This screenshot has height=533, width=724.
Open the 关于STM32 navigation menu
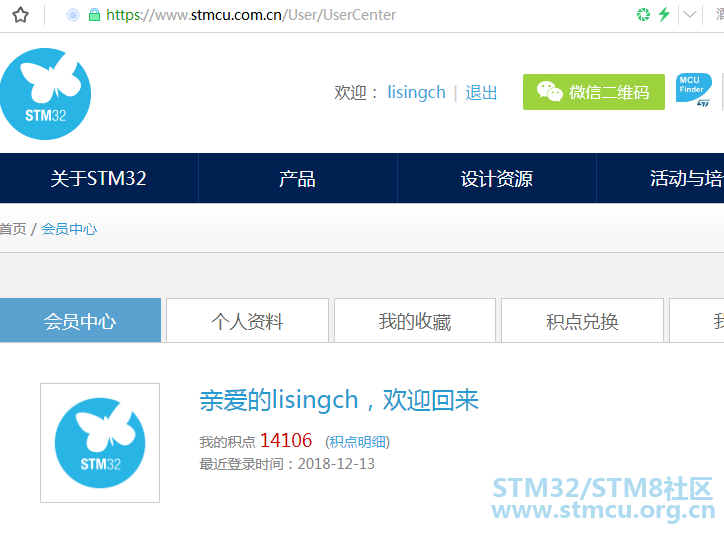tap(99, 178)
